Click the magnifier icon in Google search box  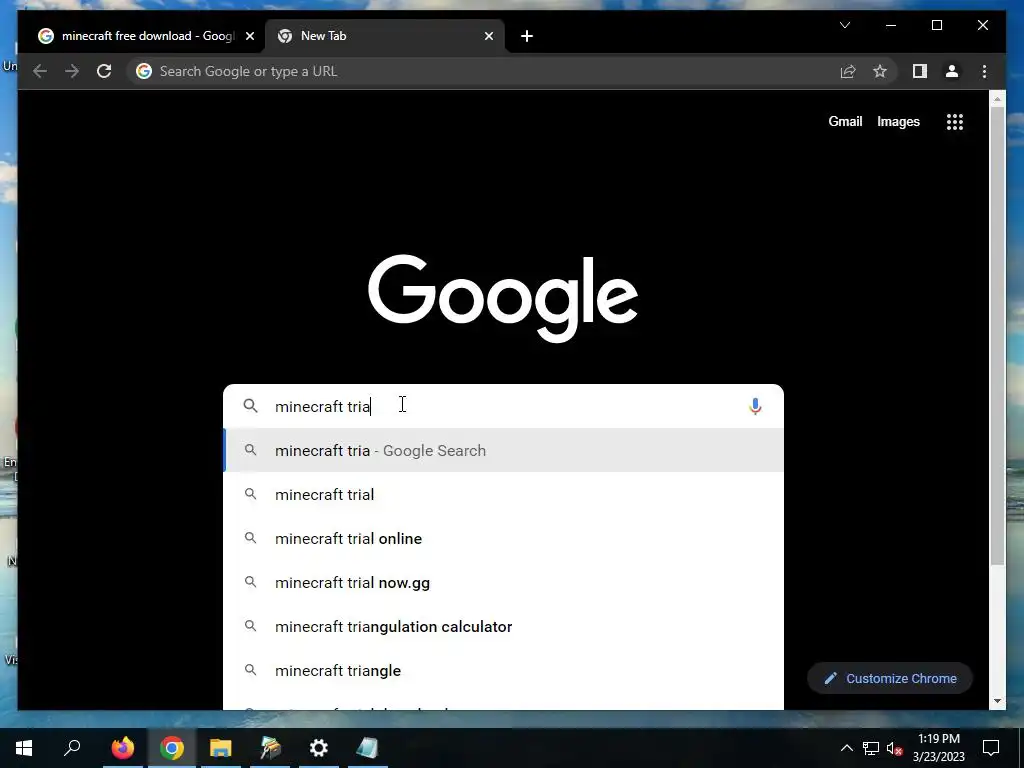point(251,406)
